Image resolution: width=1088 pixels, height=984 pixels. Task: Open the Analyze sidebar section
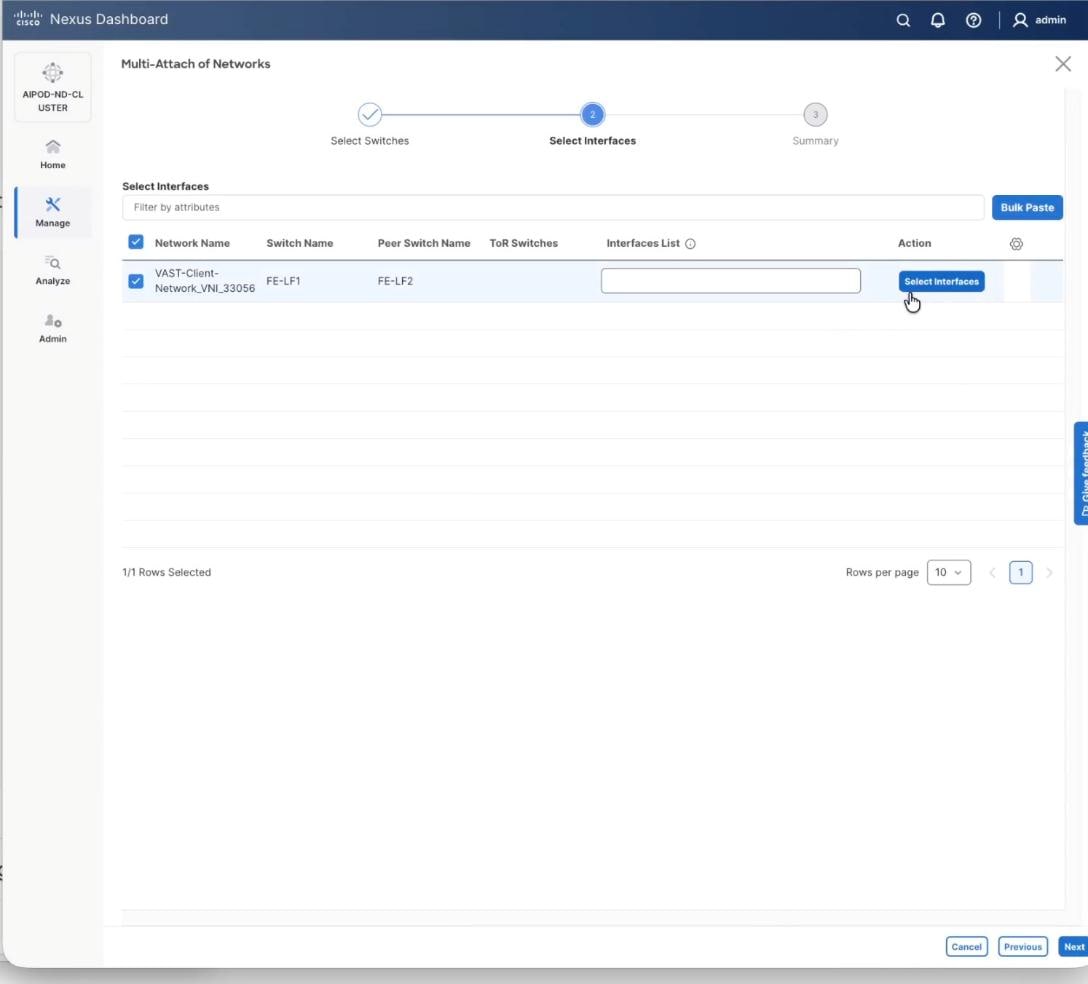53,270
